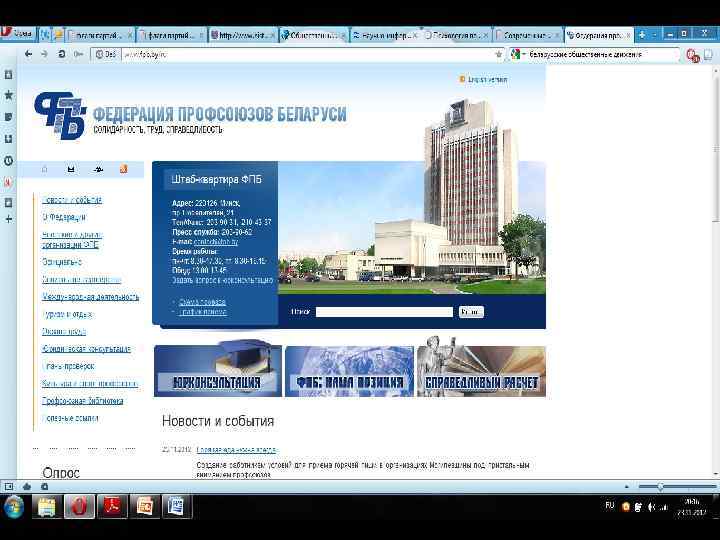Screen dimensions: 720x540
Task: Select the active Федерация проф tab
Action: [599, 35]
